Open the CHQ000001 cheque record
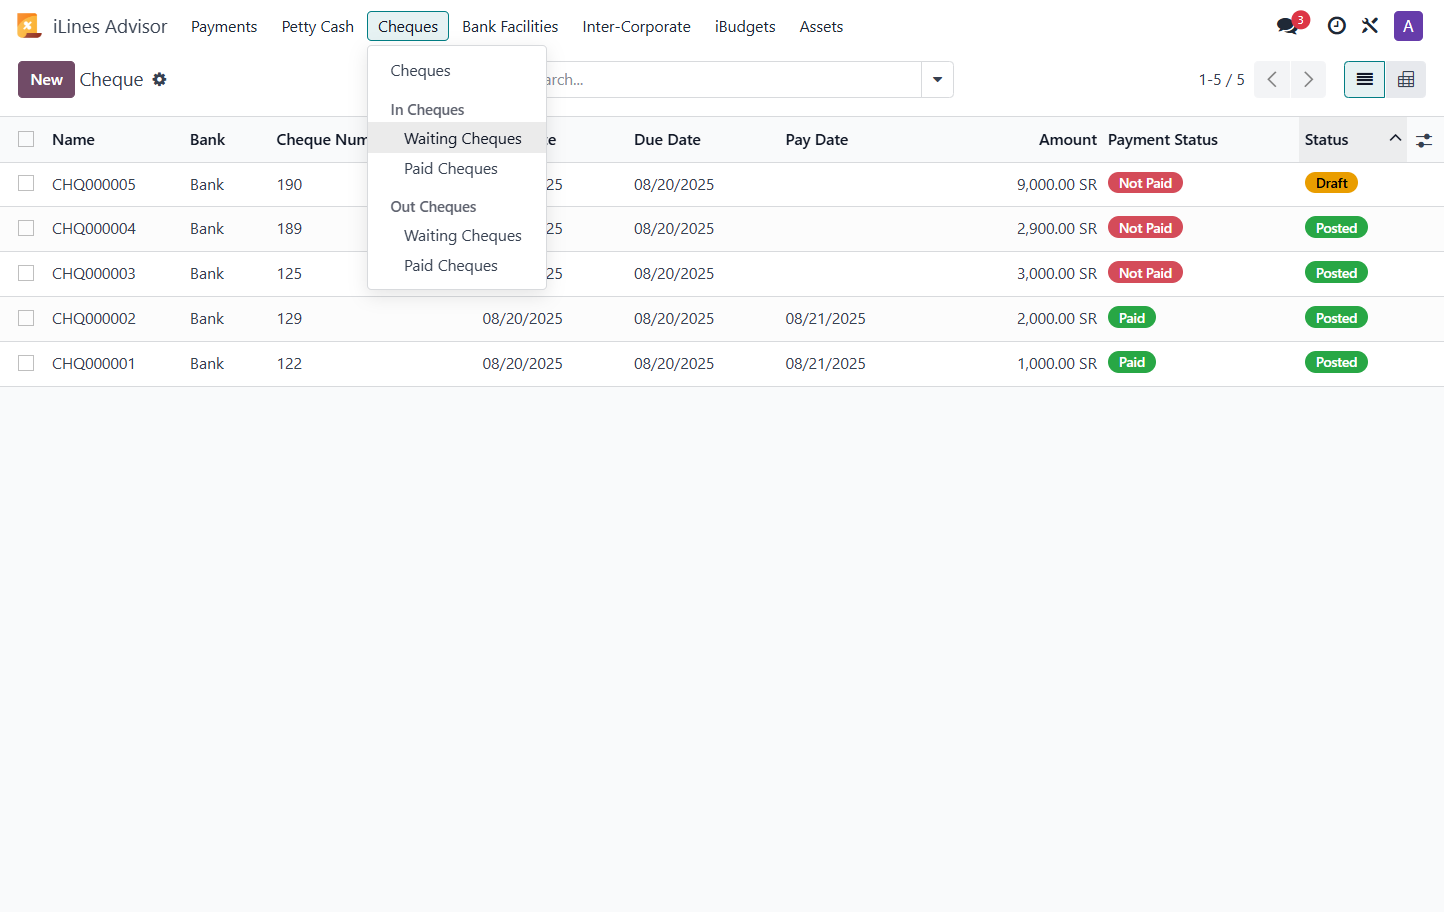 94,363
